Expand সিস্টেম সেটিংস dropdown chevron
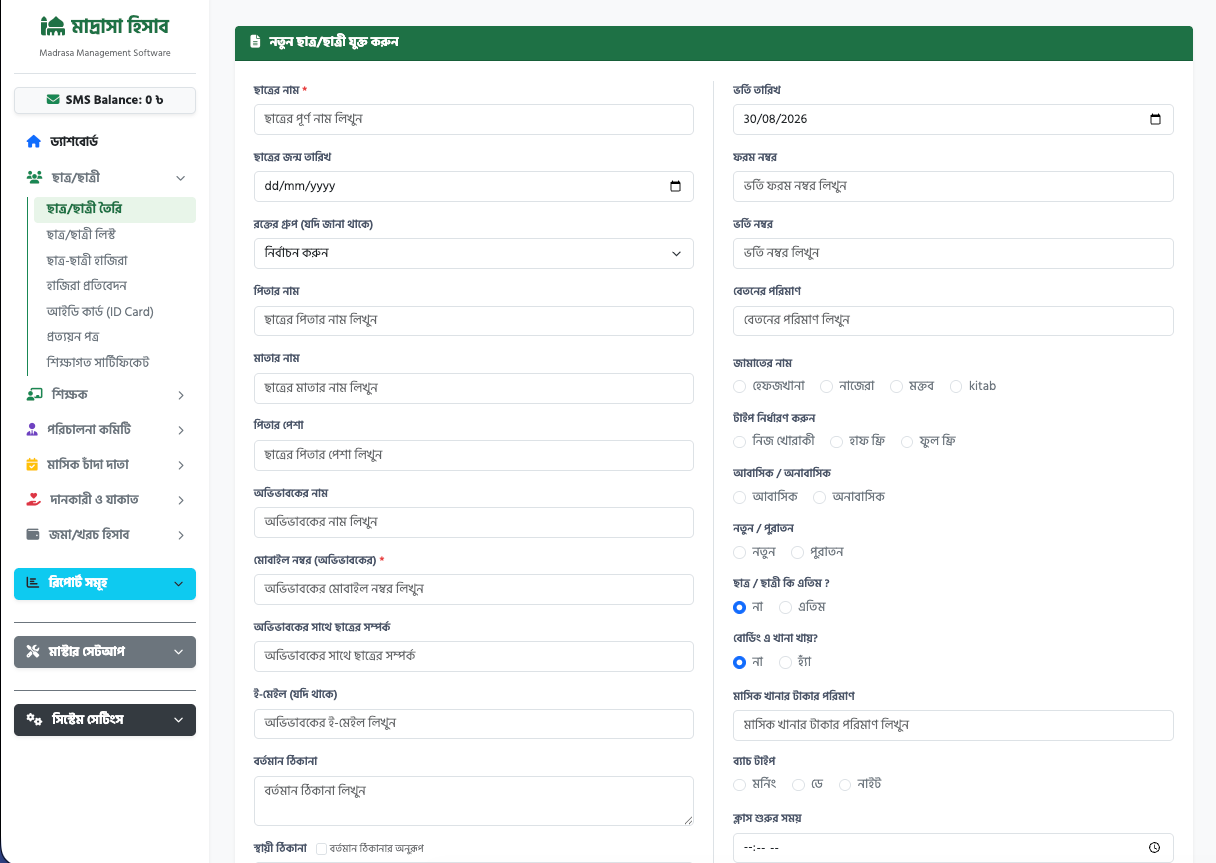 click(179, 720)
